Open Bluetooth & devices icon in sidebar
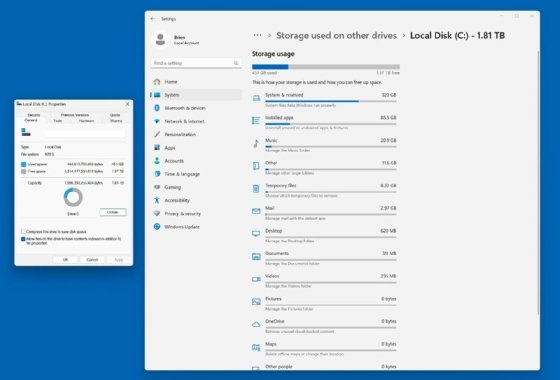 [157, 108]
